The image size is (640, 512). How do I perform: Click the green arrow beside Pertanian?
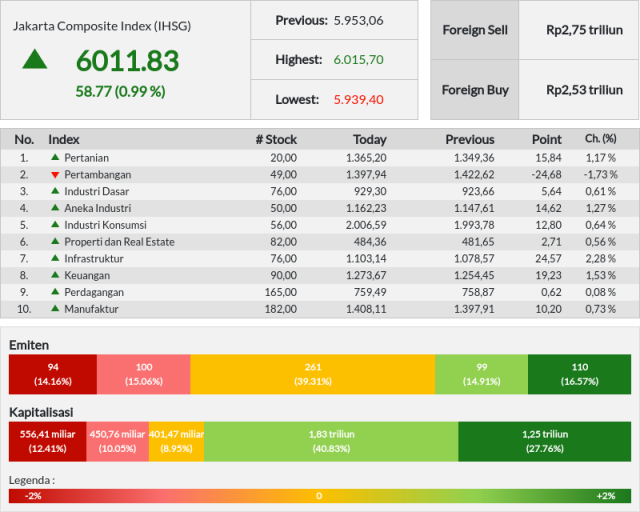(x=55, y=157)
